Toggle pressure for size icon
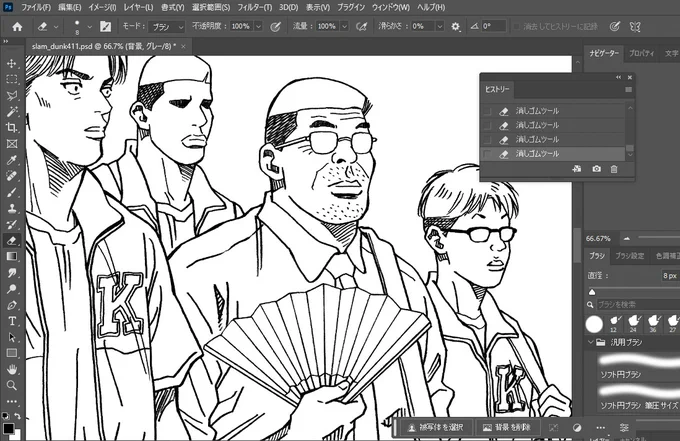Image resolution: width=680 pixels, height=441 pixels. click(x=615, y=27)
